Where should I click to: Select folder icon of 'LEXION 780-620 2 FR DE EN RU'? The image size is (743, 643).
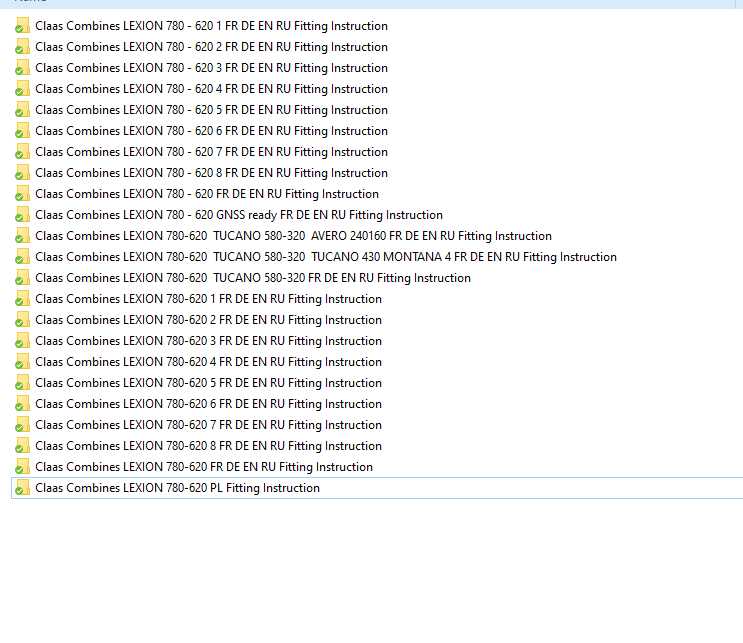[x=22, y=319]
